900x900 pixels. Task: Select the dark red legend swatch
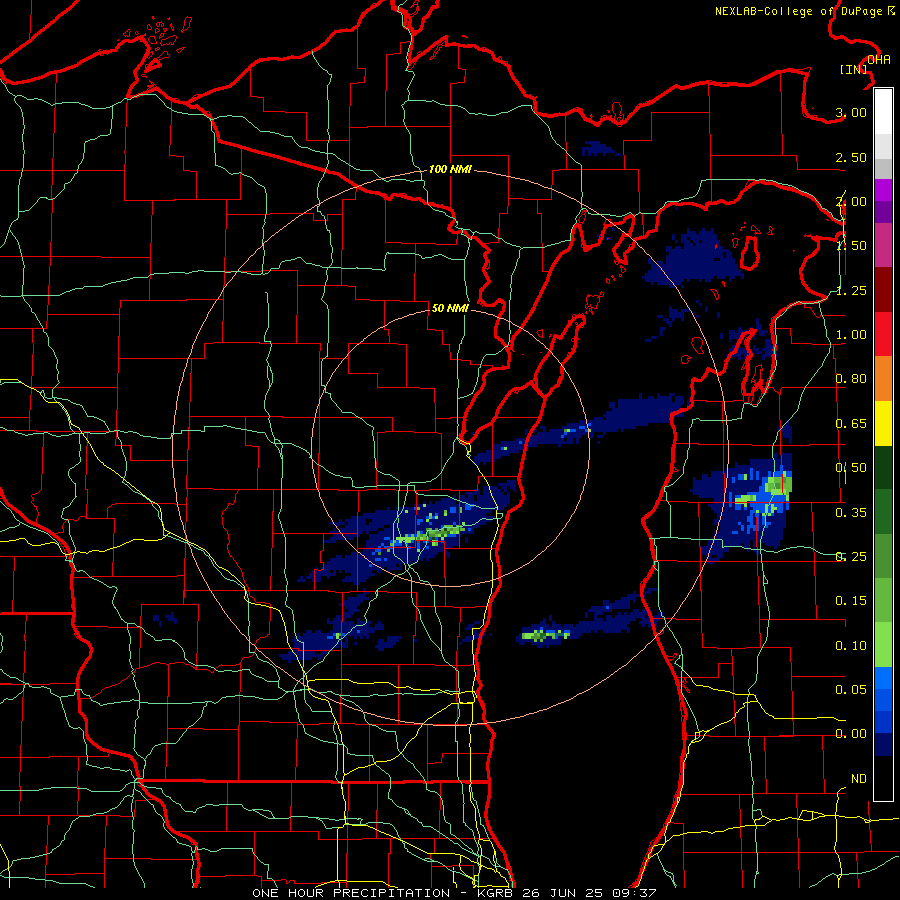[x=883, y=290]
